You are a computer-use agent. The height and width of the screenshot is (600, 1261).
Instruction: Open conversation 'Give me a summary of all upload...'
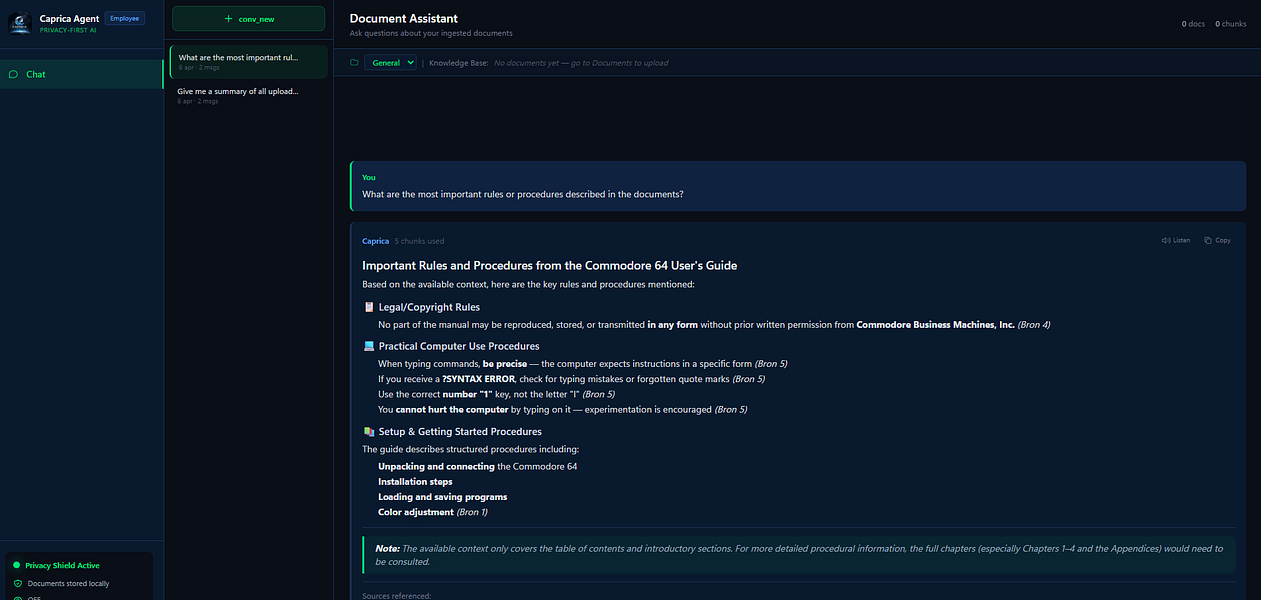(x=248, y=95)
